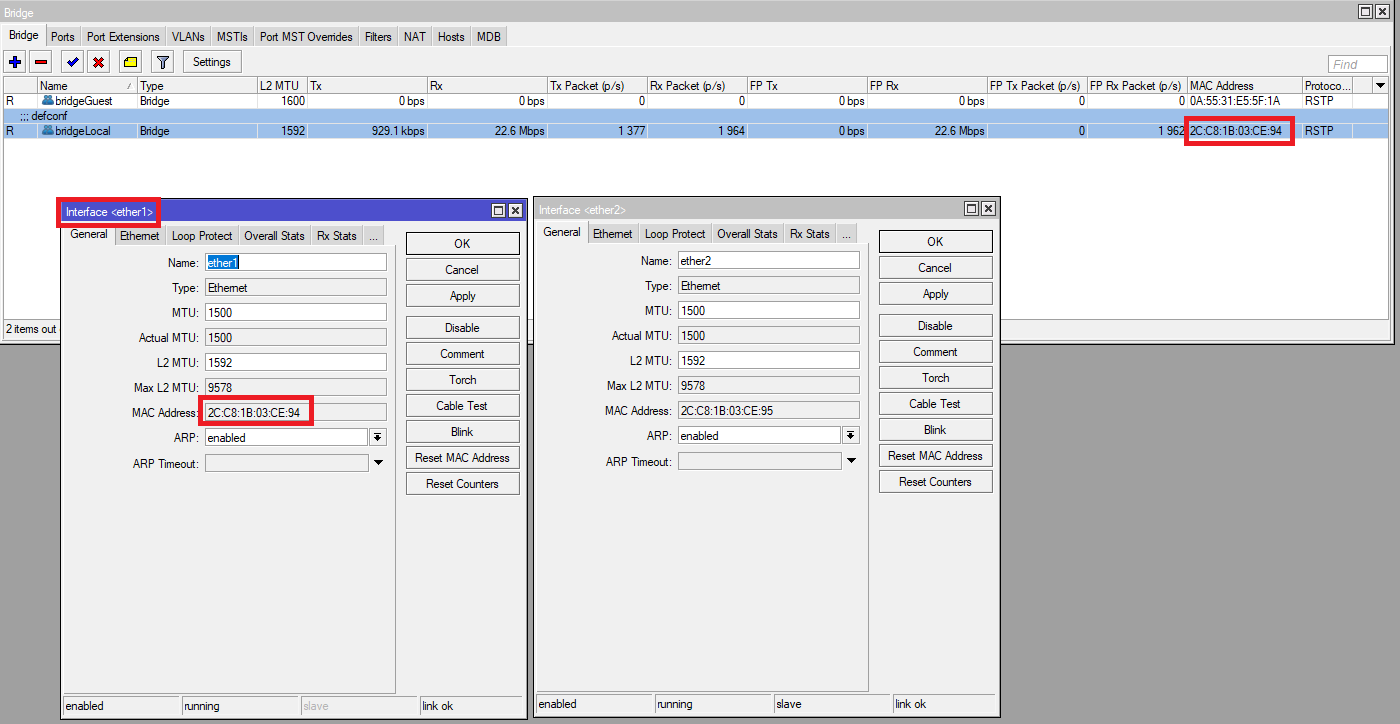Open the column selector dropdown in Bridge table

click(1381, 86)
